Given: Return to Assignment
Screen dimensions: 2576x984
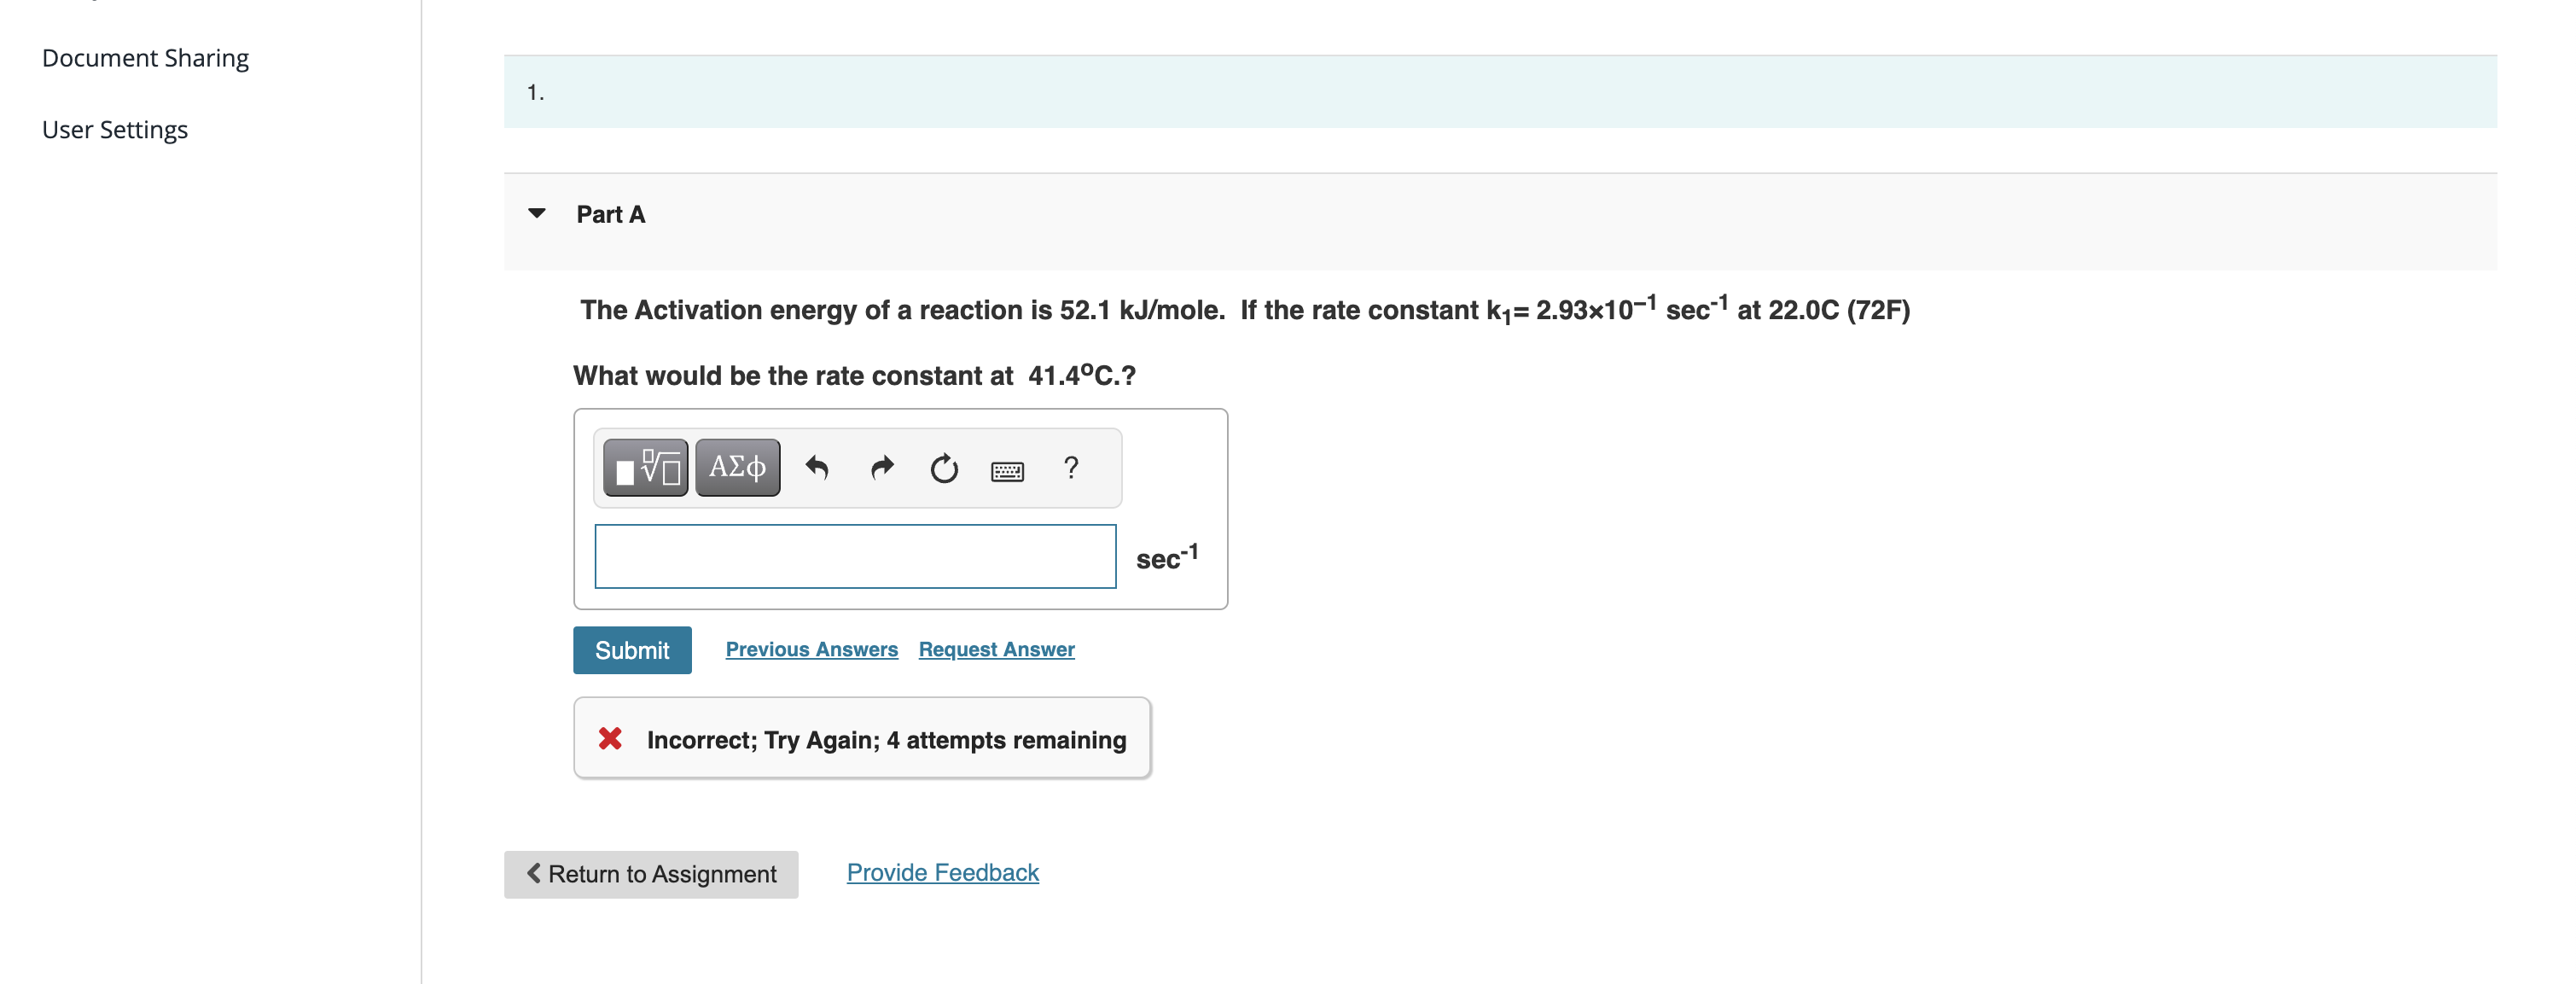Looking at the screenshot, I should (x=650, y=873).
